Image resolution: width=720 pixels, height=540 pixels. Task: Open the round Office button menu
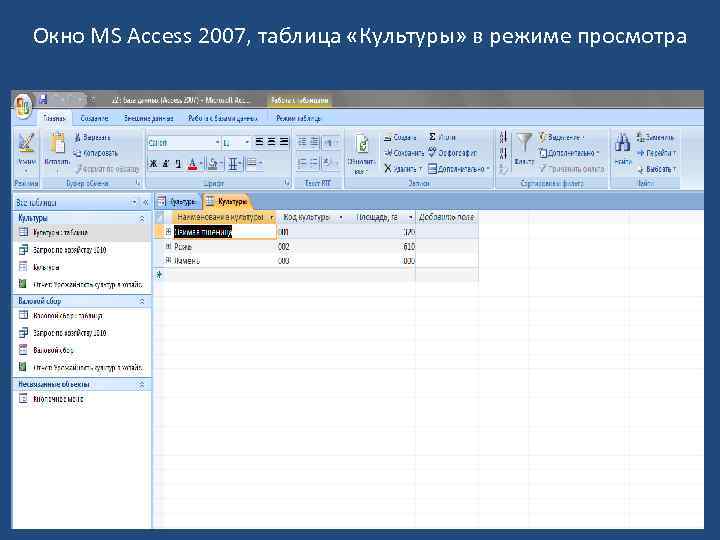click(24, 107)
